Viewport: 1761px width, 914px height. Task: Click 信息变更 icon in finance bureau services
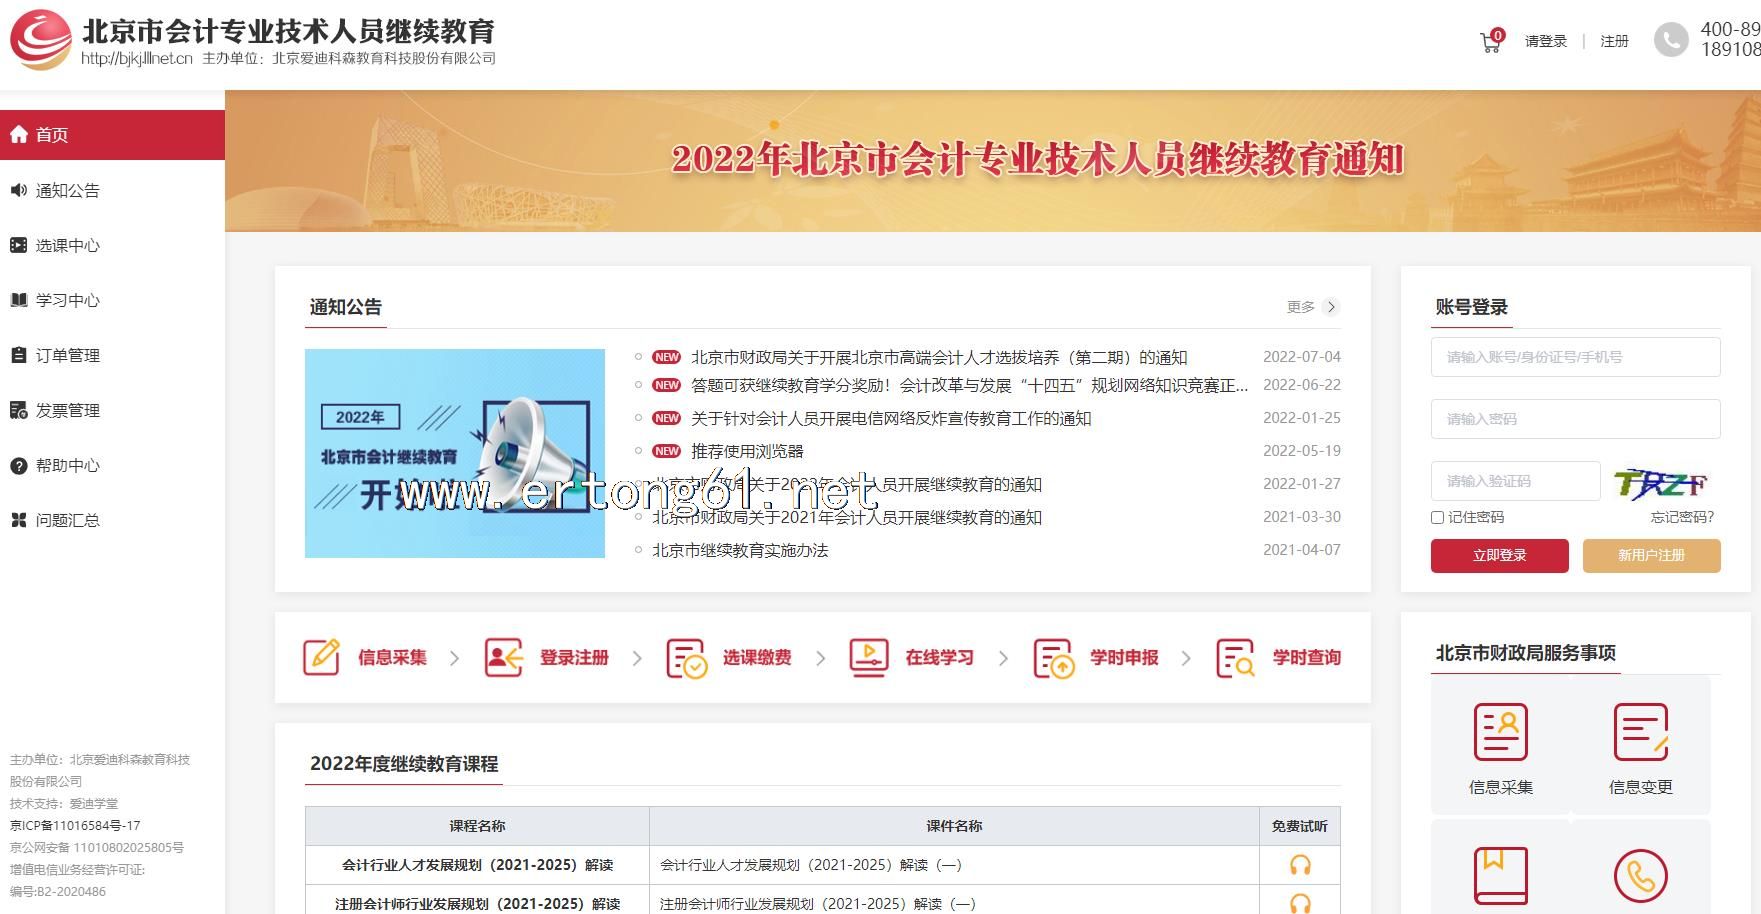pyautogui.click(x=1640, y=732)
